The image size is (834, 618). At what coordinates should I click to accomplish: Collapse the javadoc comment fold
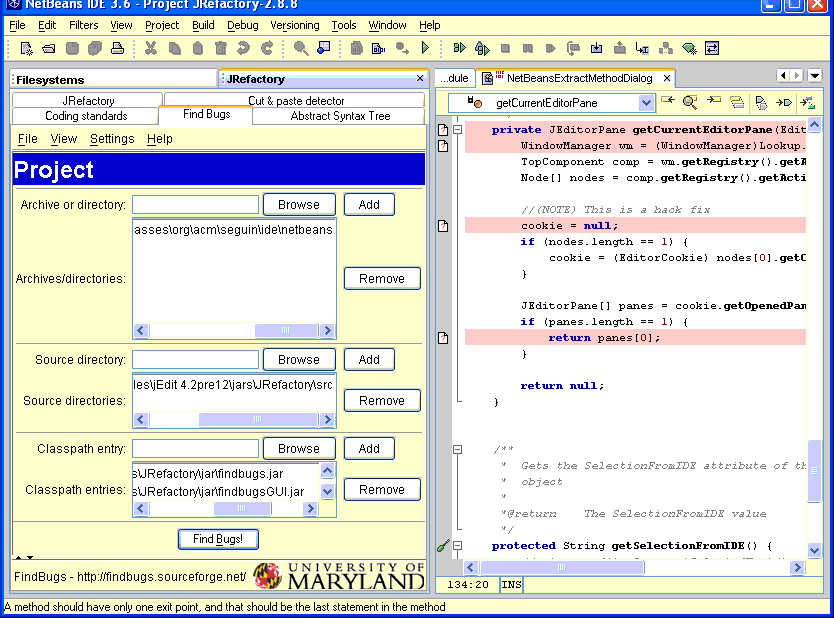[x=457, y=449]
